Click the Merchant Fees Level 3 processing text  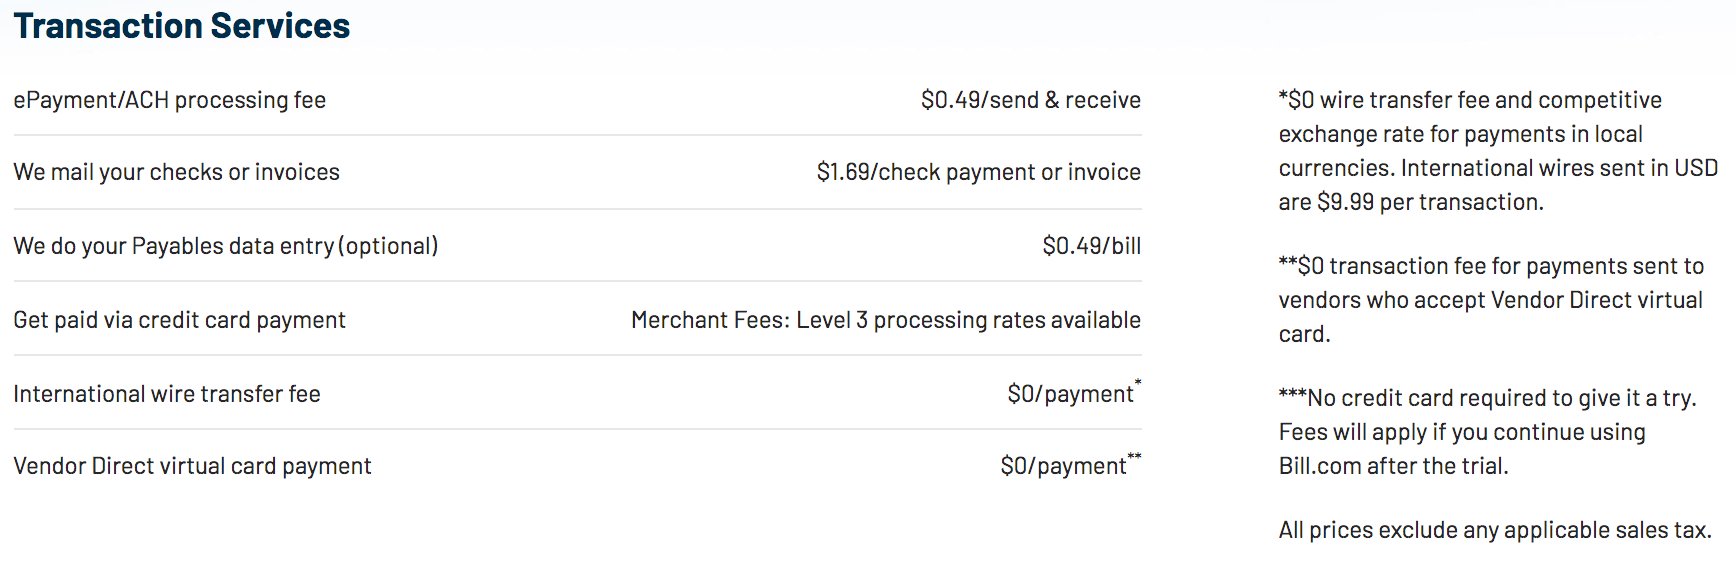coord(885,320)
